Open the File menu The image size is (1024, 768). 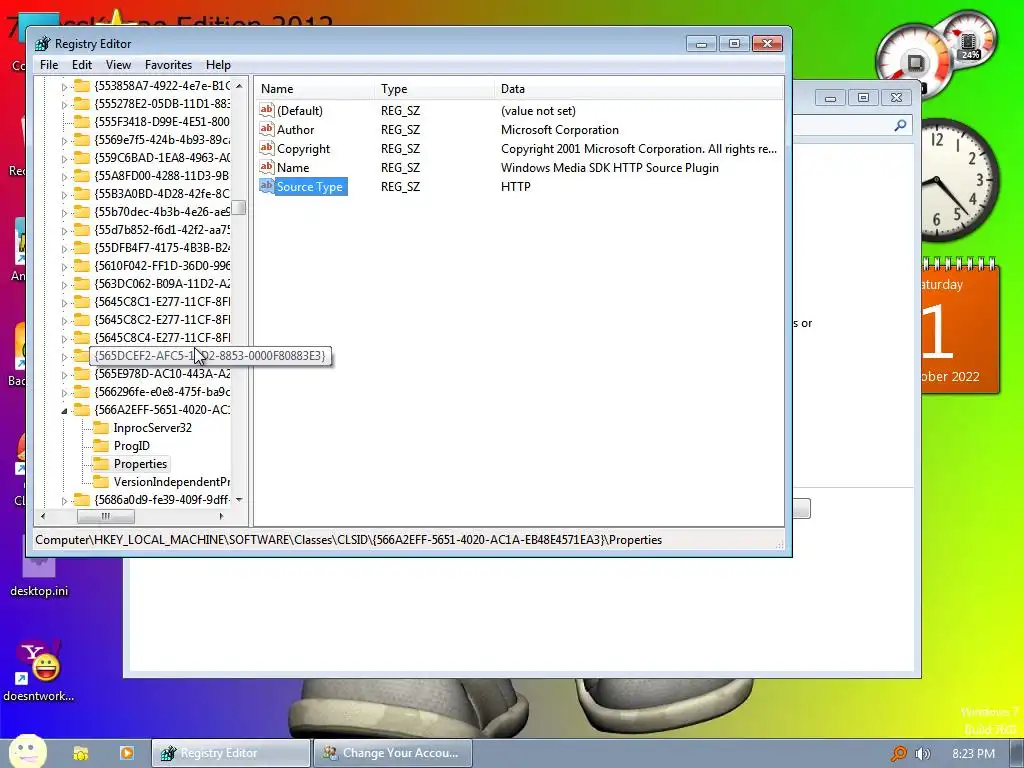[49, 65]
